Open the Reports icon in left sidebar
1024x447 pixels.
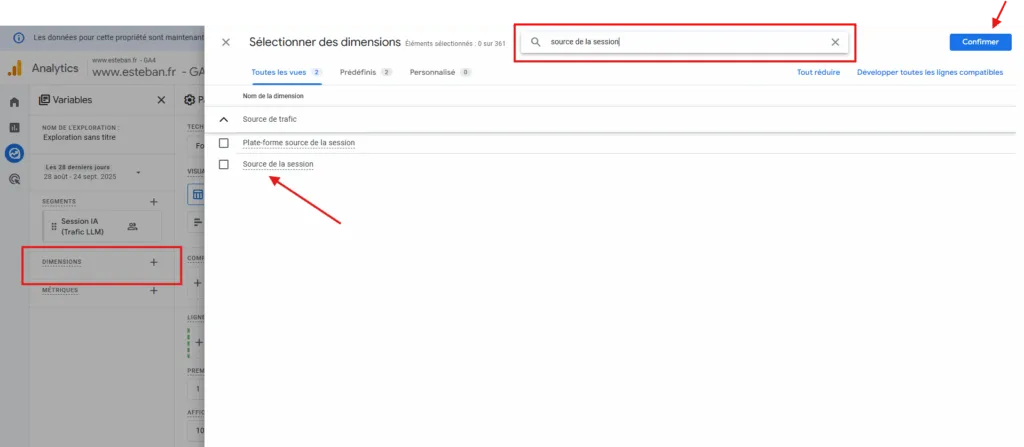click(14, 128)
